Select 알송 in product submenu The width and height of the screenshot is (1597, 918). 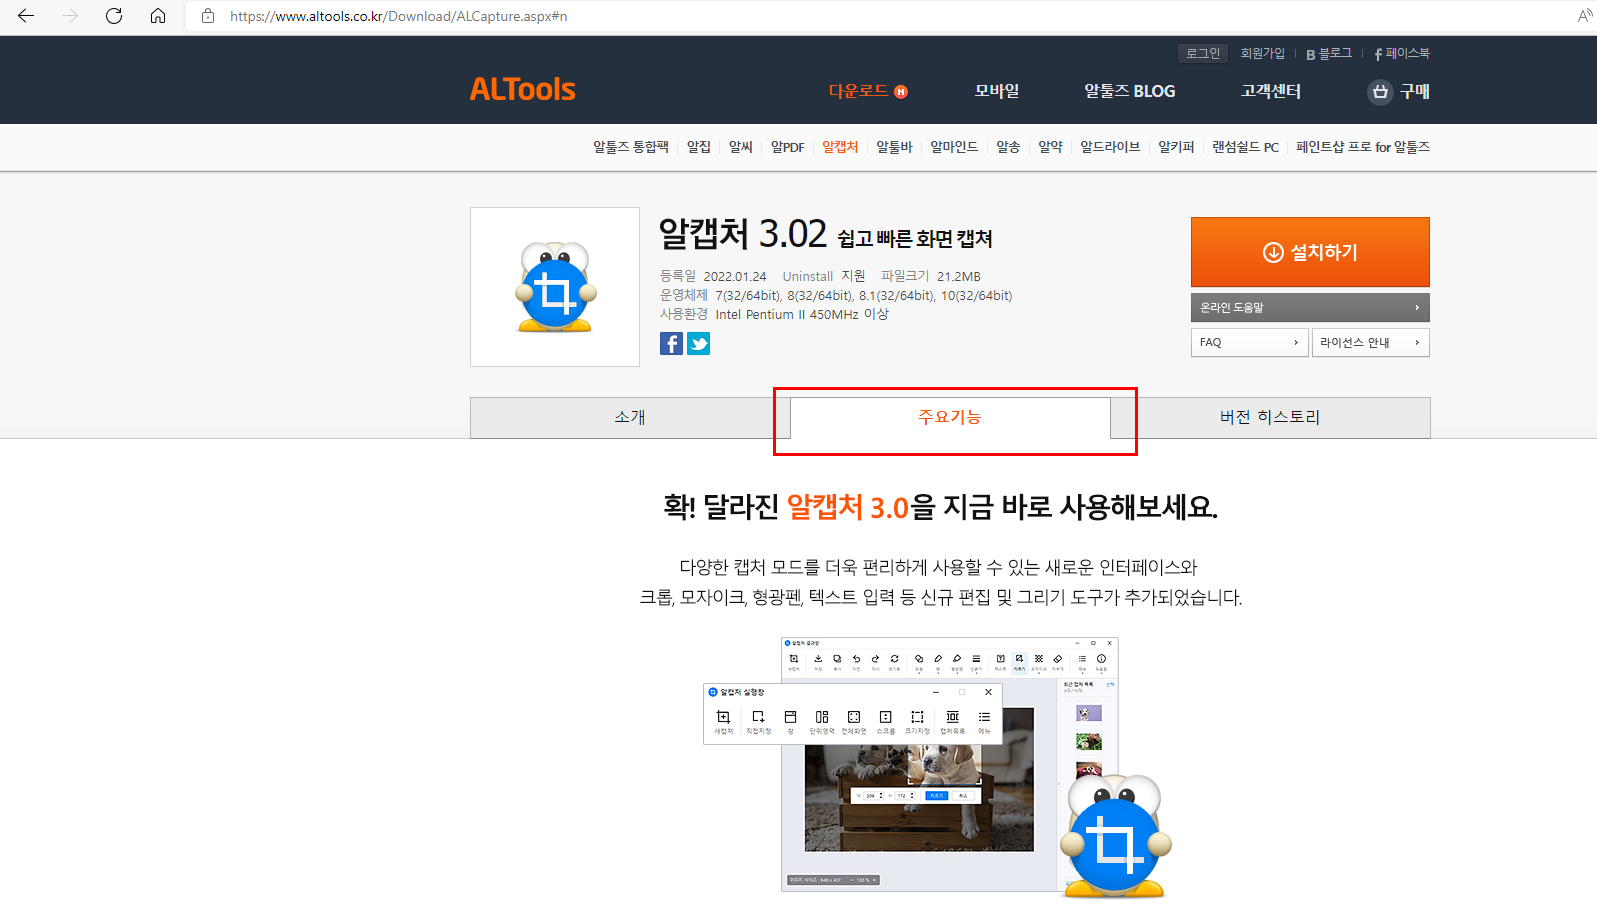coord(1008,147)
